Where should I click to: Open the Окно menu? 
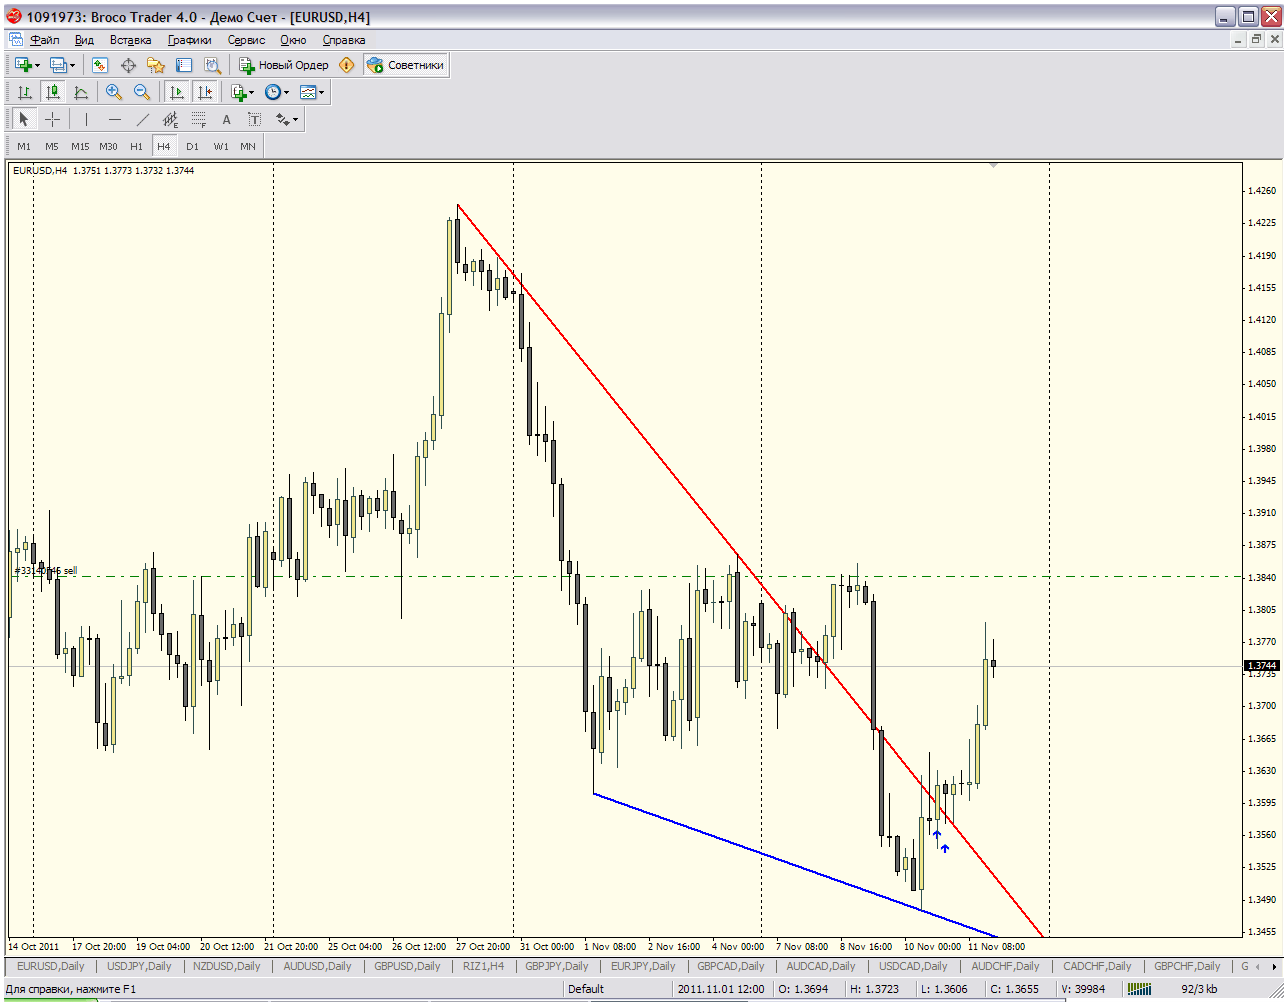tap(294, 40)
